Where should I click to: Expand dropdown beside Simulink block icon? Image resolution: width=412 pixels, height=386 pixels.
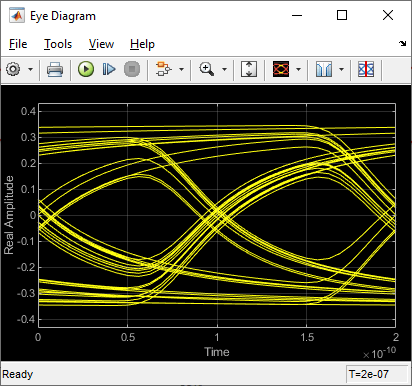(x=181, y=69)
